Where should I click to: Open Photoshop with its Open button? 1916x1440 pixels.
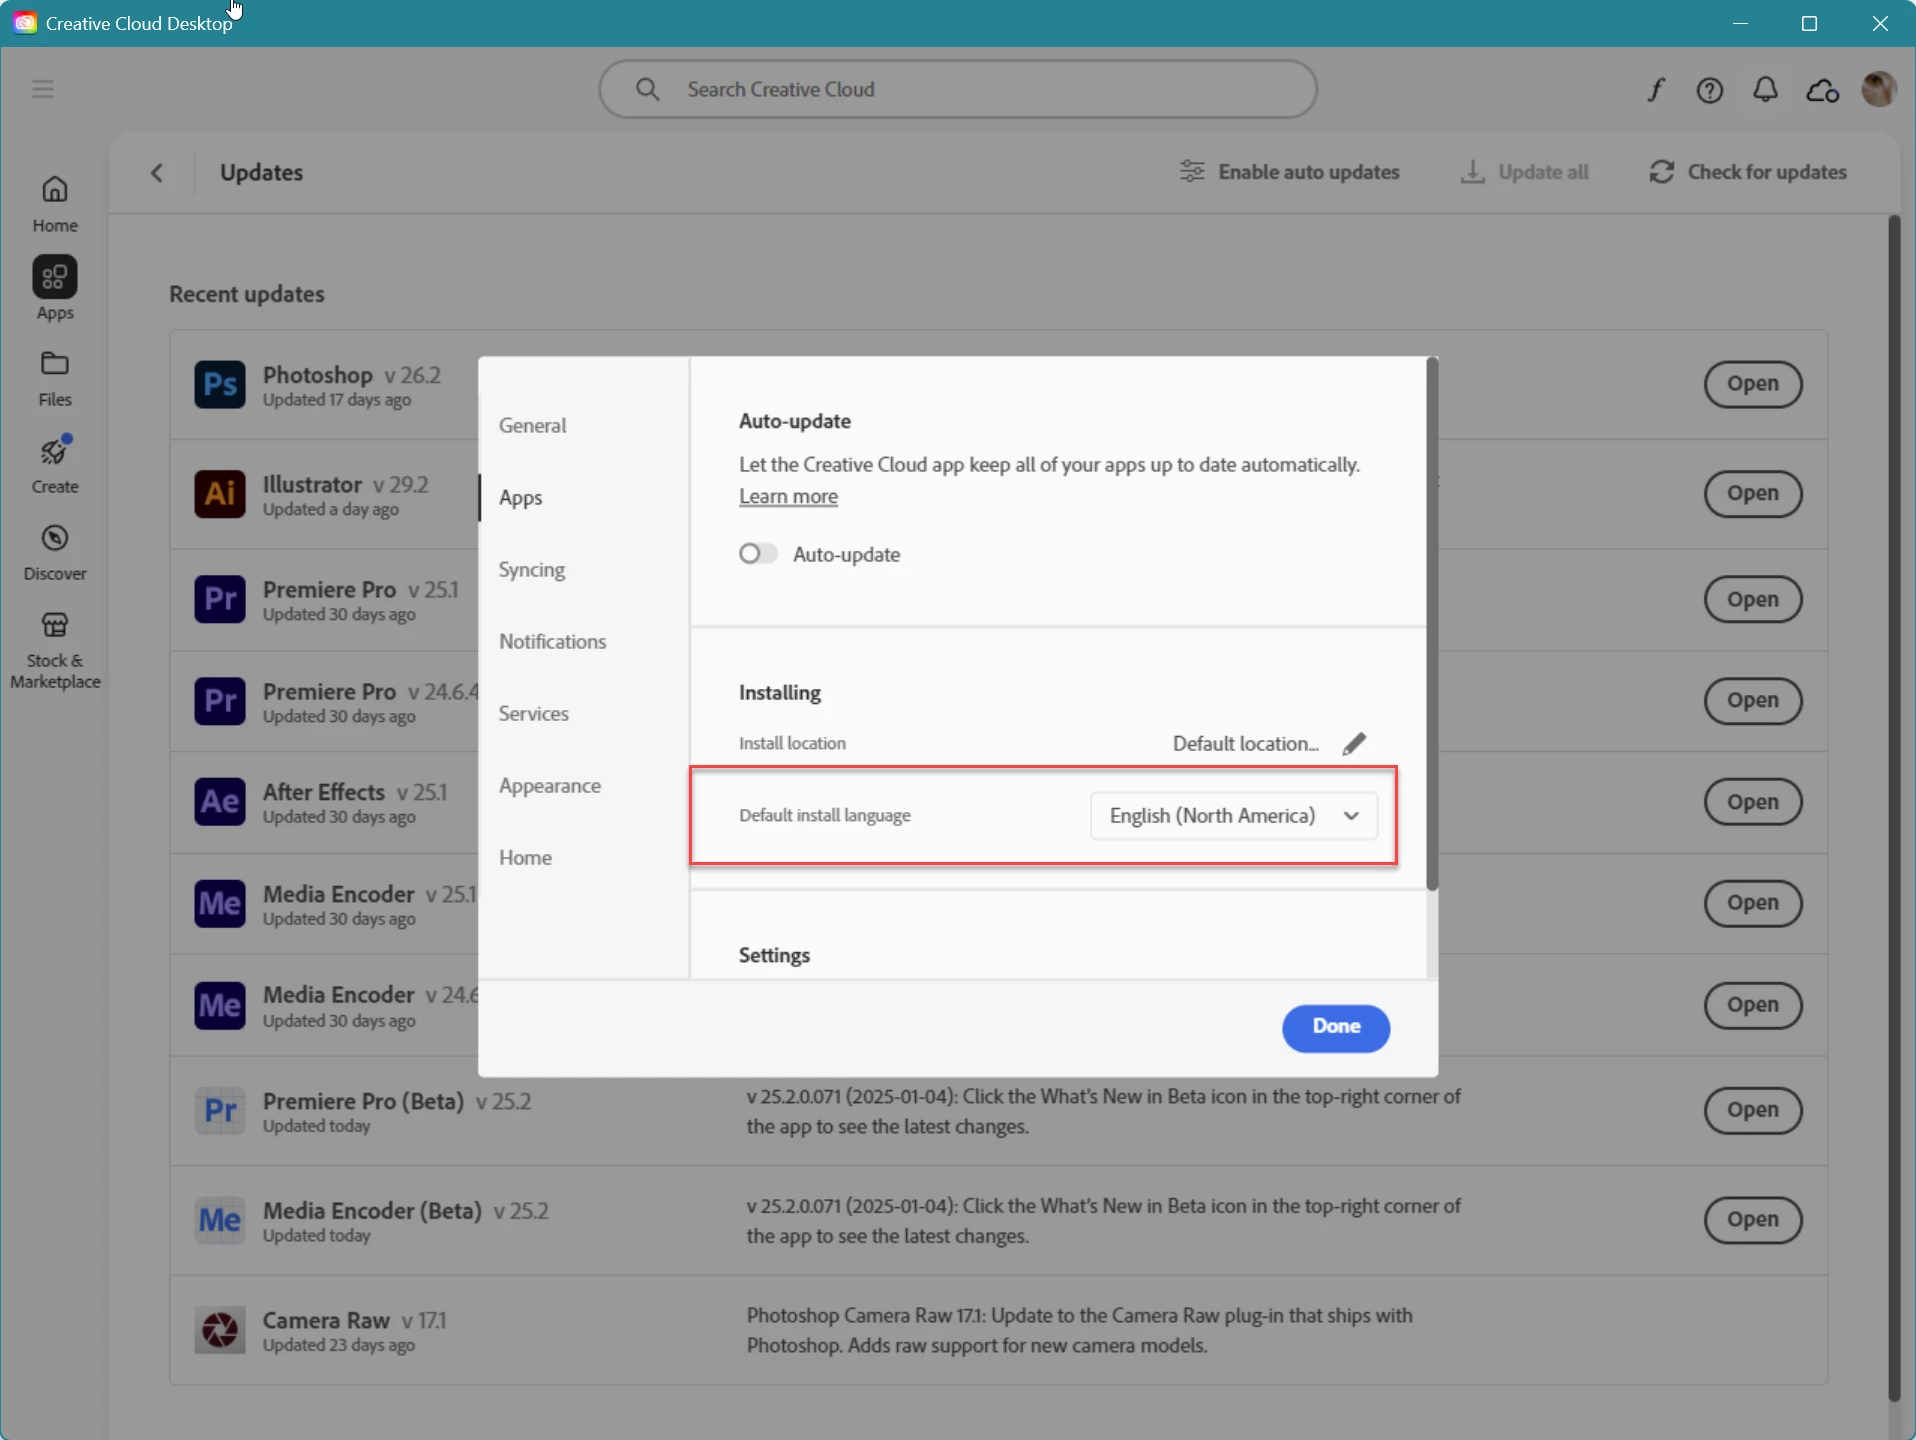pos(1753,384)
